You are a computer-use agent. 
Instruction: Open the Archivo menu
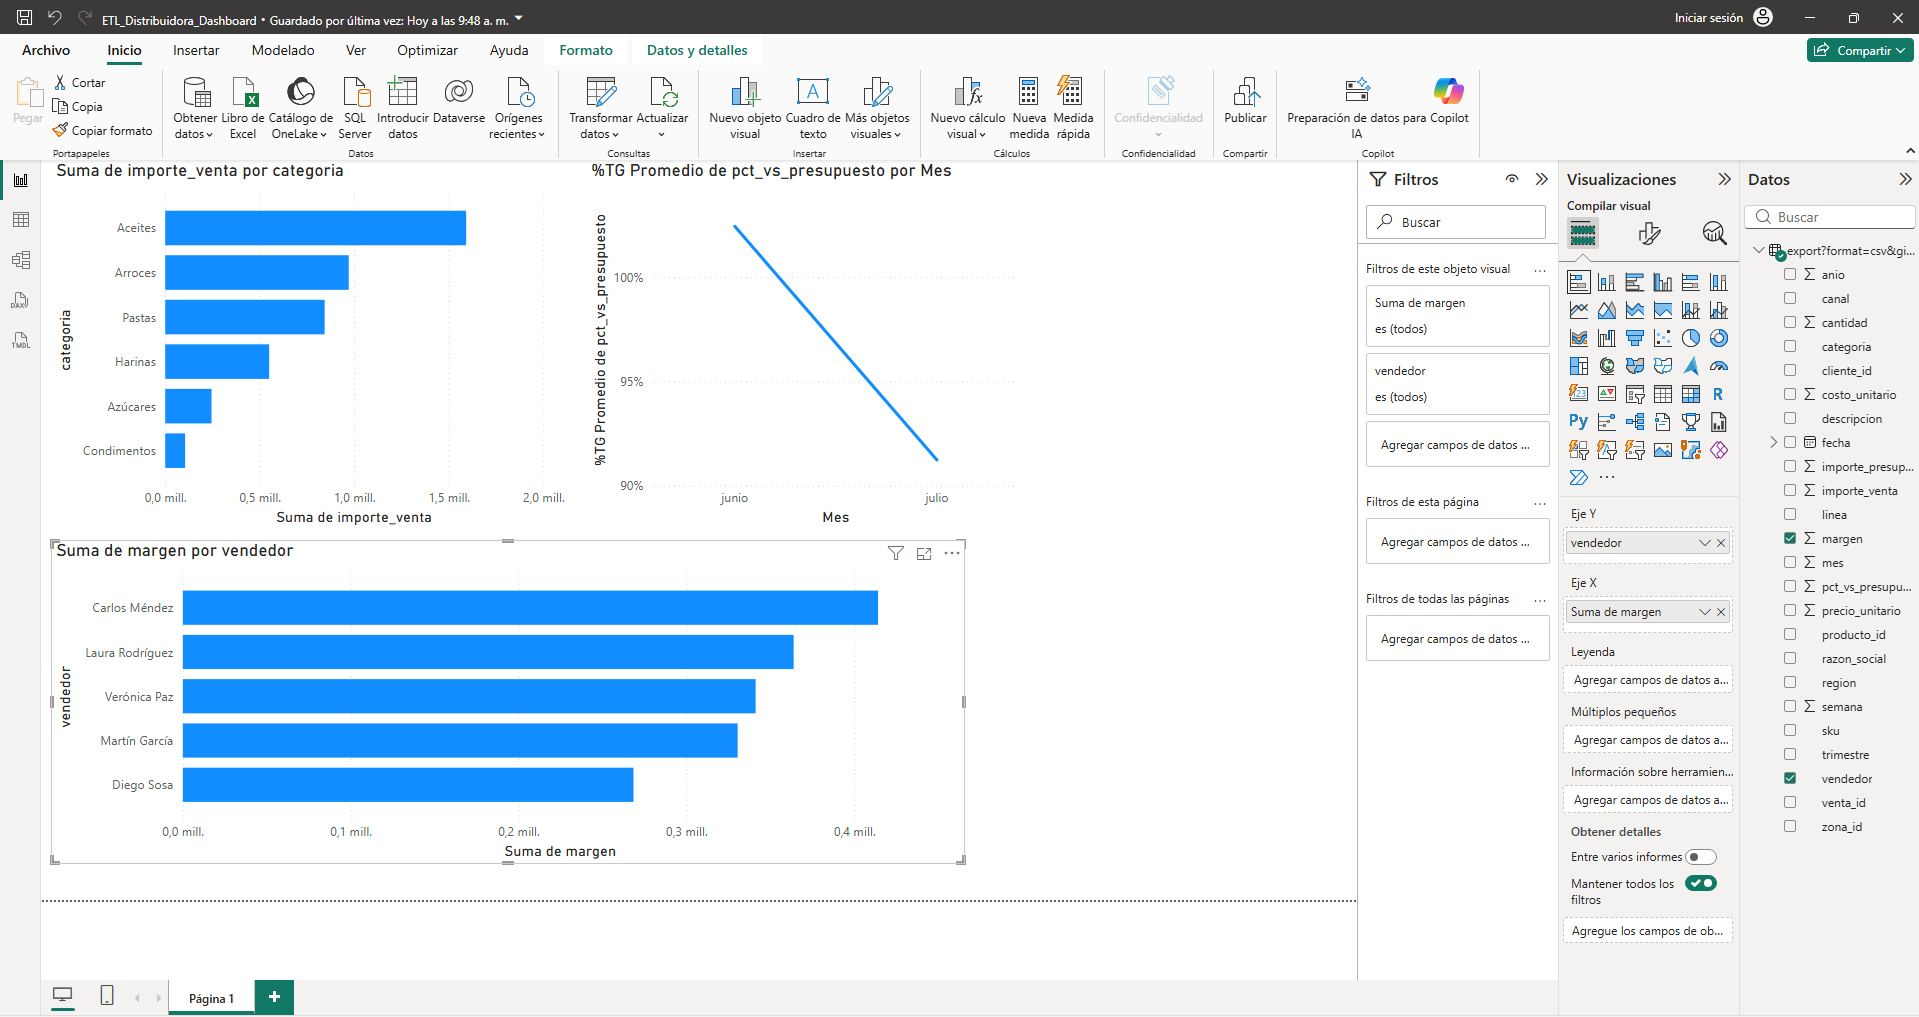pos(46,50)
